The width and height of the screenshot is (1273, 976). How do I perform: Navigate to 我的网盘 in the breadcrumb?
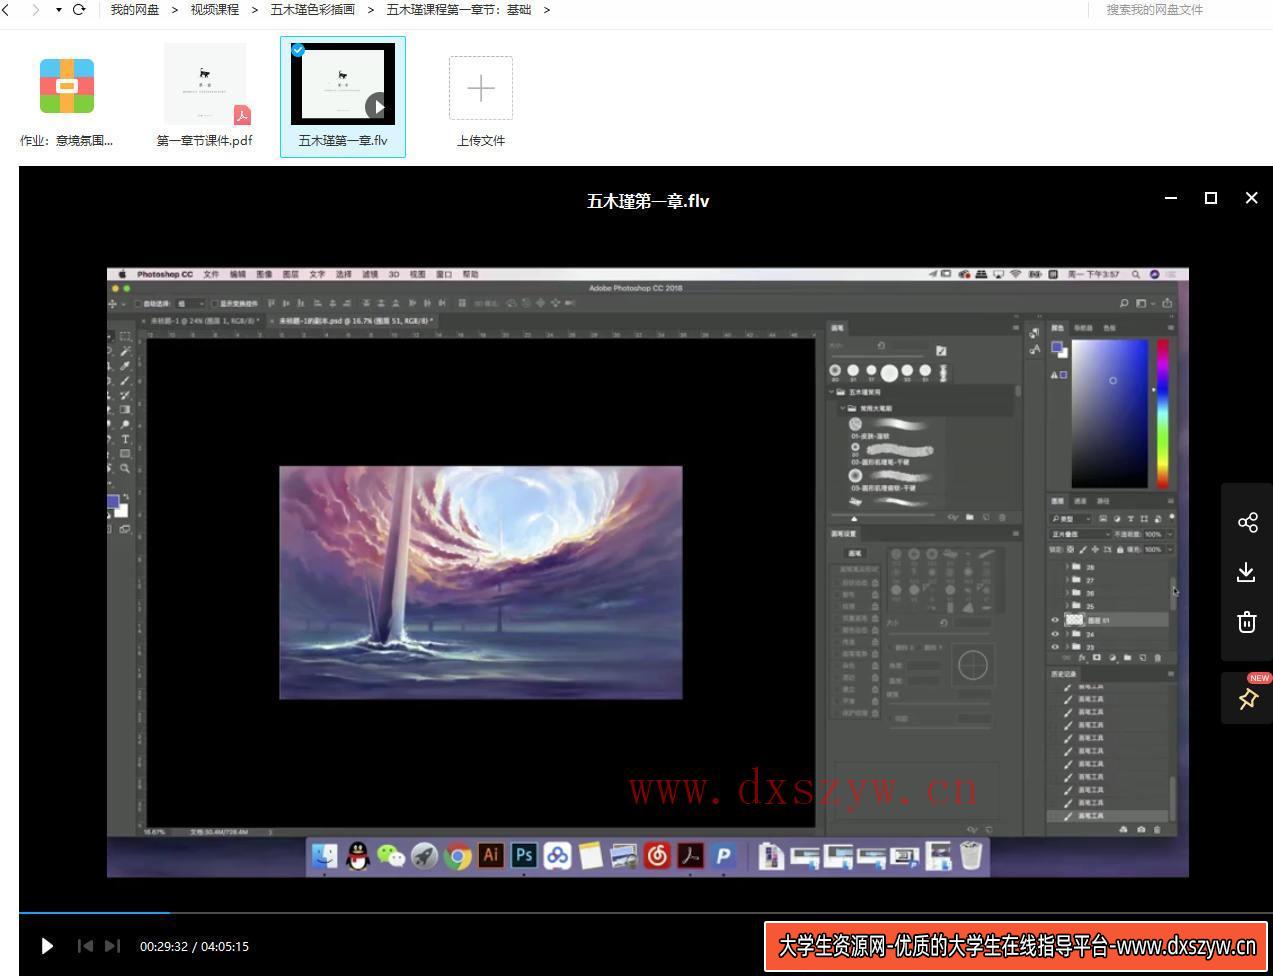pyautogui.click(x=134, y=10)
